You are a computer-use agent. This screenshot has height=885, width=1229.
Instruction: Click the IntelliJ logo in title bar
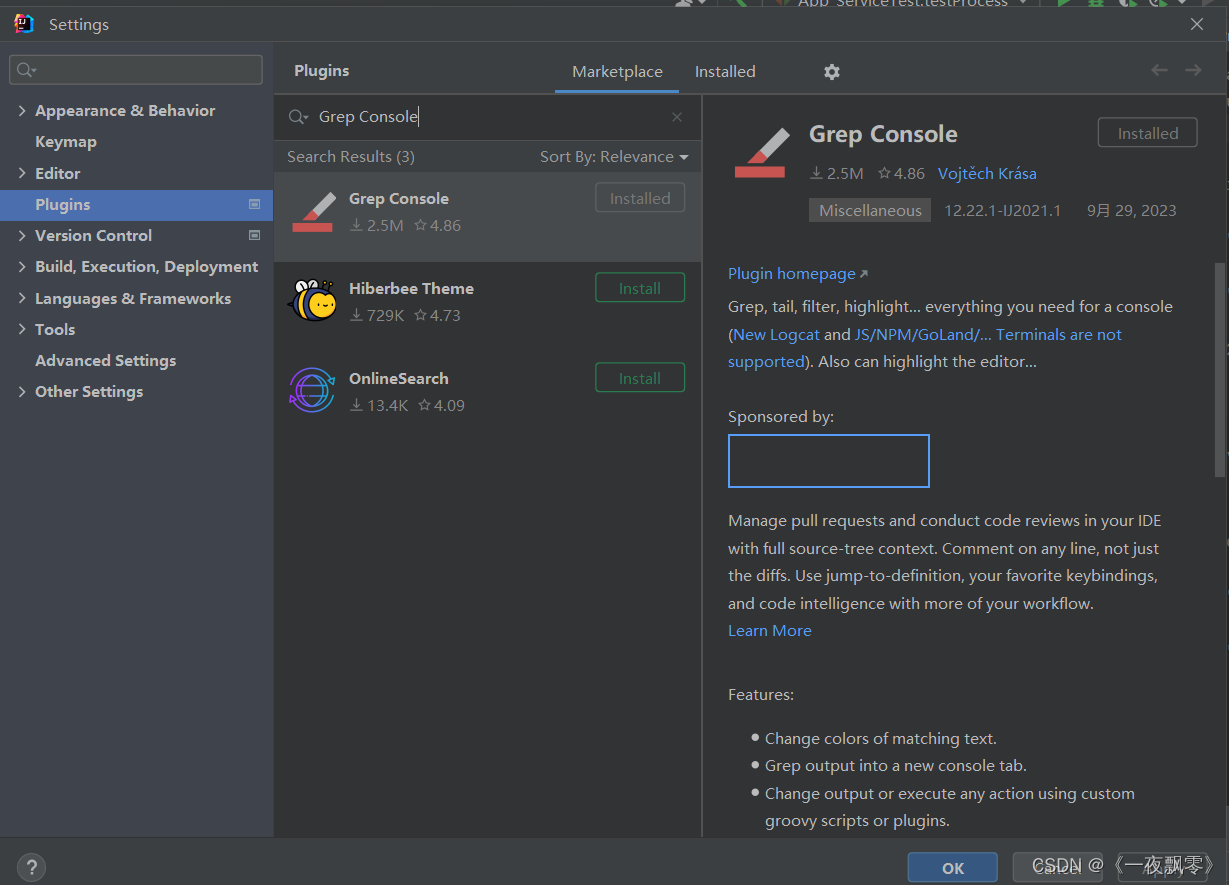[x=24, y=24]
